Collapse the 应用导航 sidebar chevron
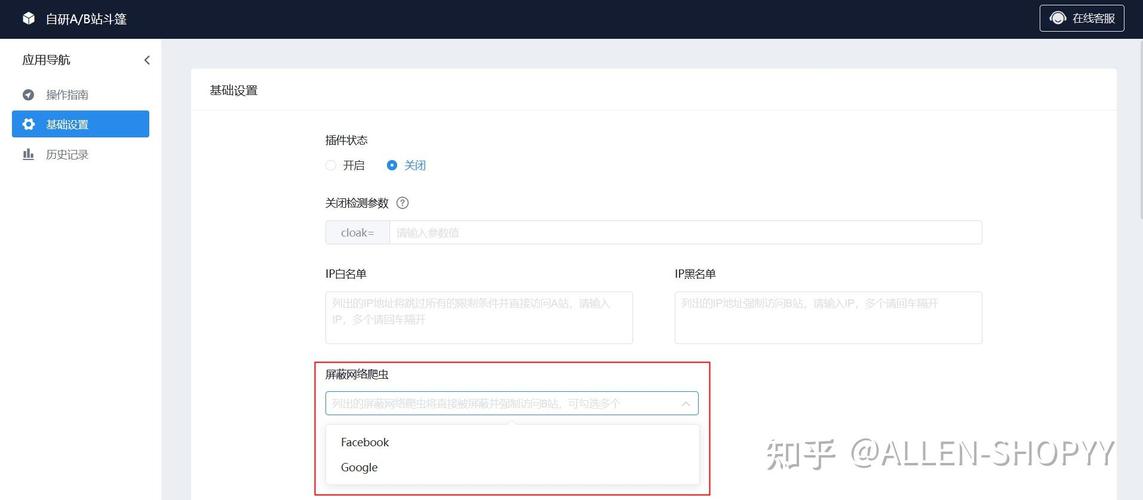Image resolution: width=1143 pixels, height=500 pixels. tap(147, 60)
